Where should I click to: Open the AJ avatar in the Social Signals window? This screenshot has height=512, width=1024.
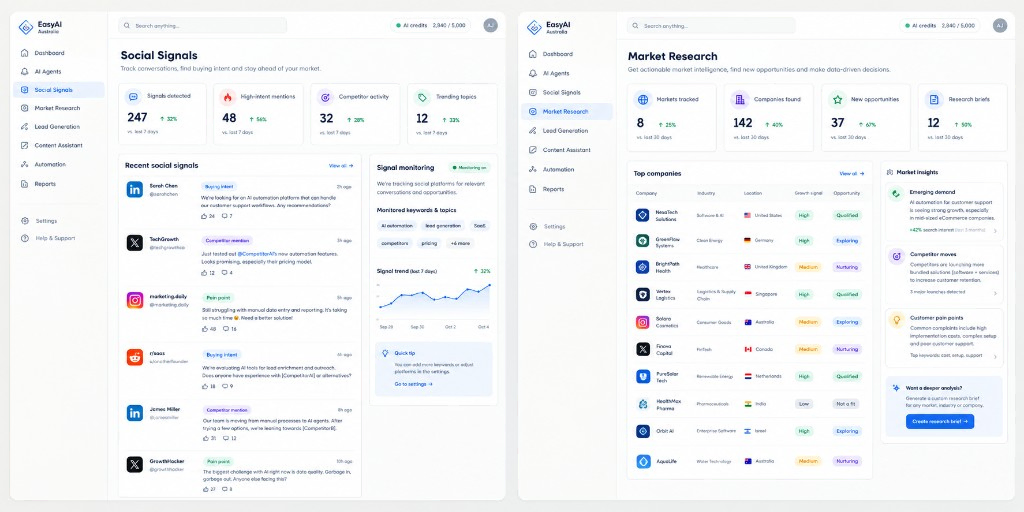(490, 25)
